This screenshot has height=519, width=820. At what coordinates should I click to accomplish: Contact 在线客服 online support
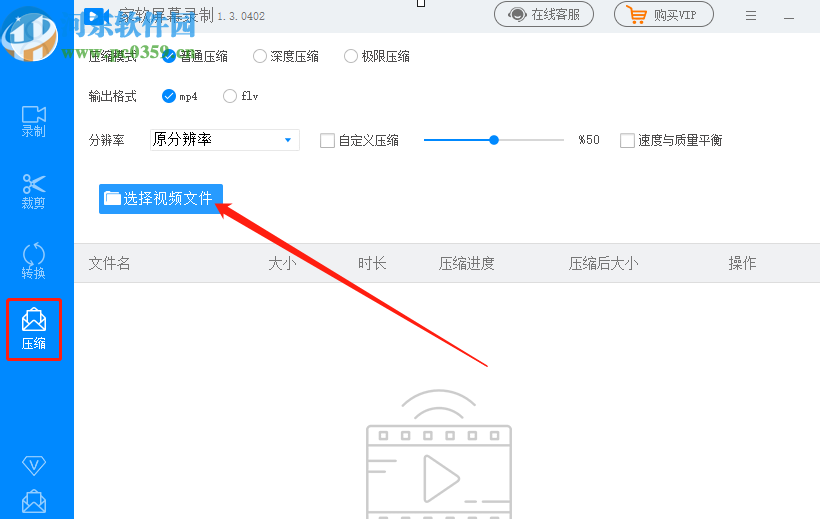544,14
